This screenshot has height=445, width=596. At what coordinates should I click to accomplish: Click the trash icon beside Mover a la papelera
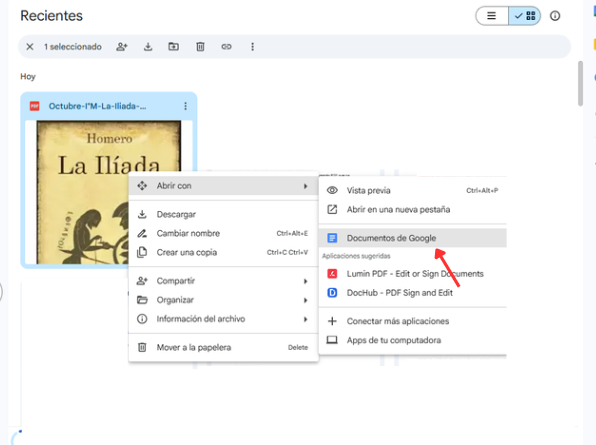coord(142,347)
